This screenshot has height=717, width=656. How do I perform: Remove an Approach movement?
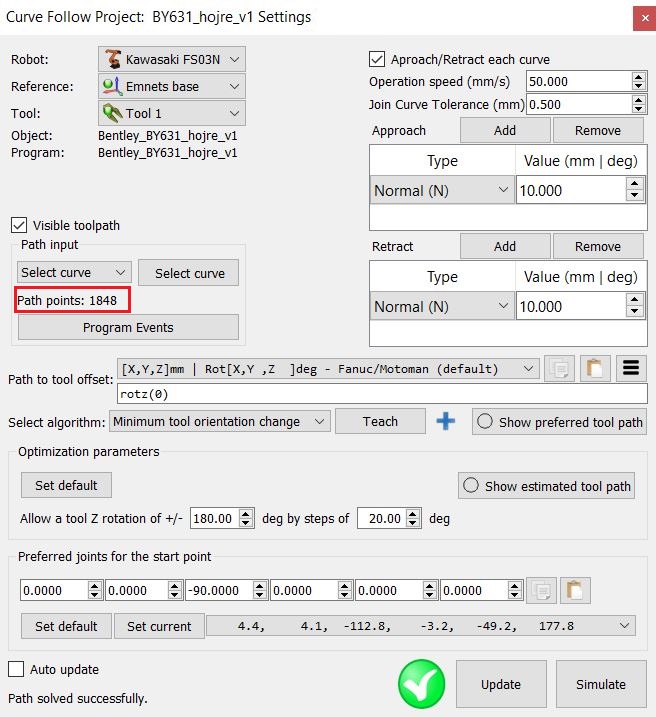coord(598,130)
